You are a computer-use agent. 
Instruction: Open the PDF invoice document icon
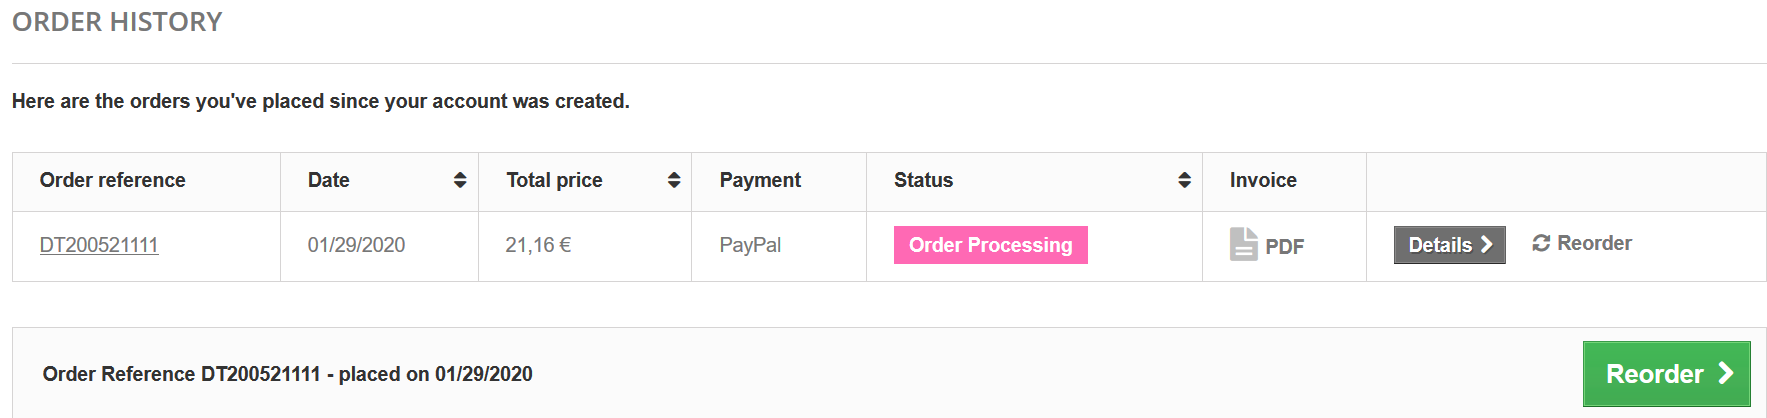1243,244
